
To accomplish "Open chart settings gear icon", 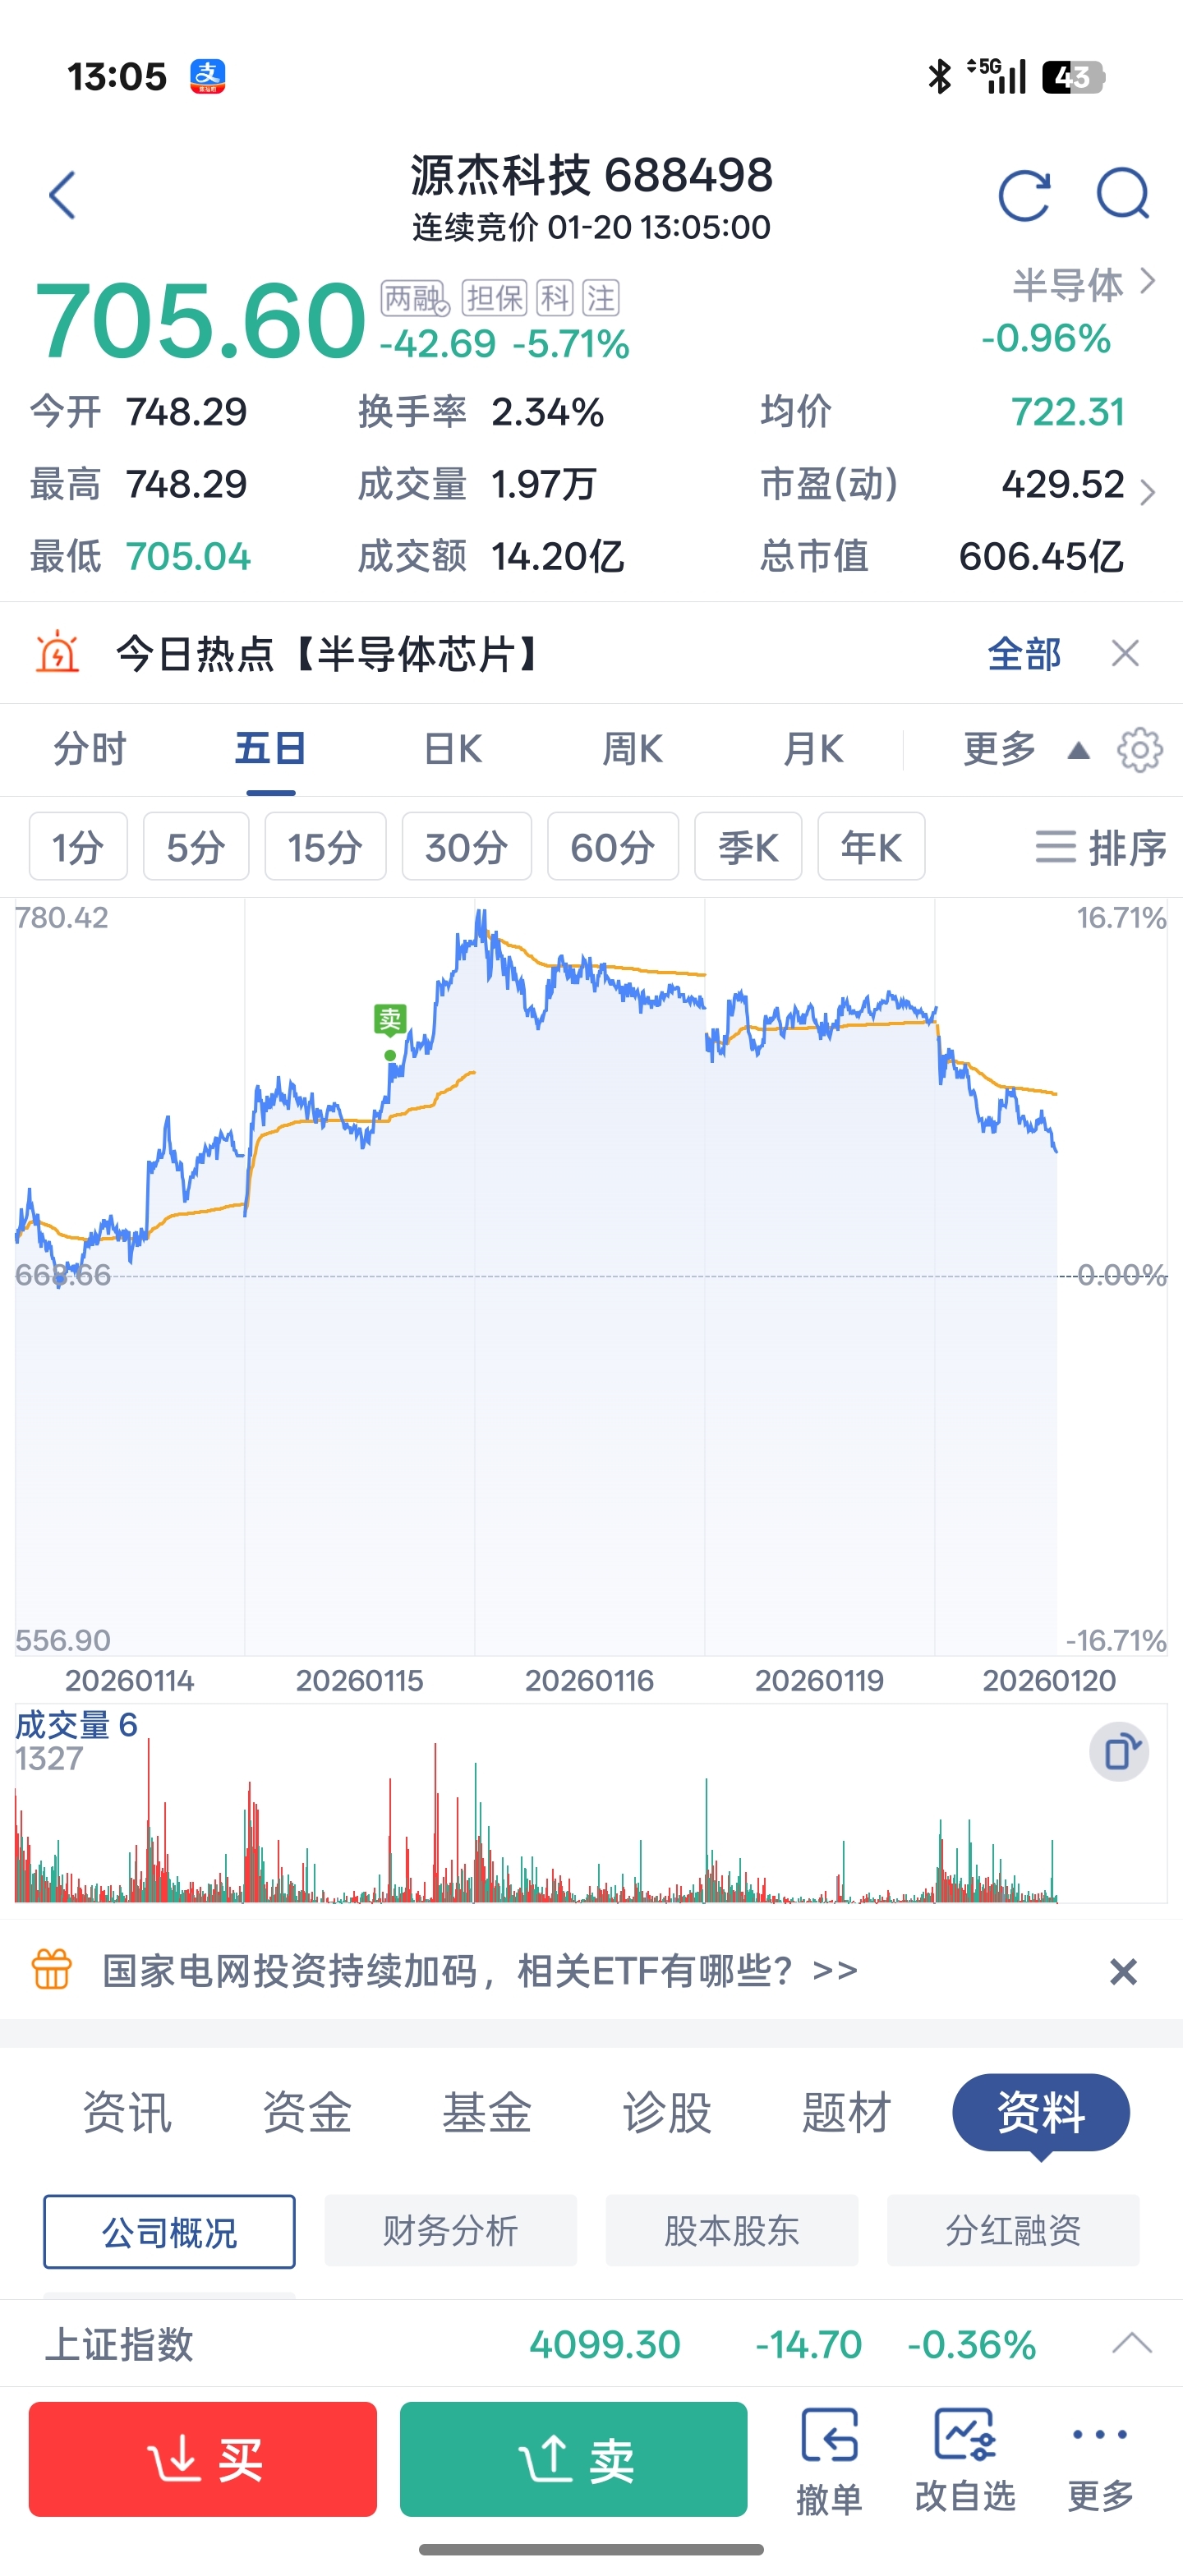I will pyautogui.click(x=1140, y=750).
